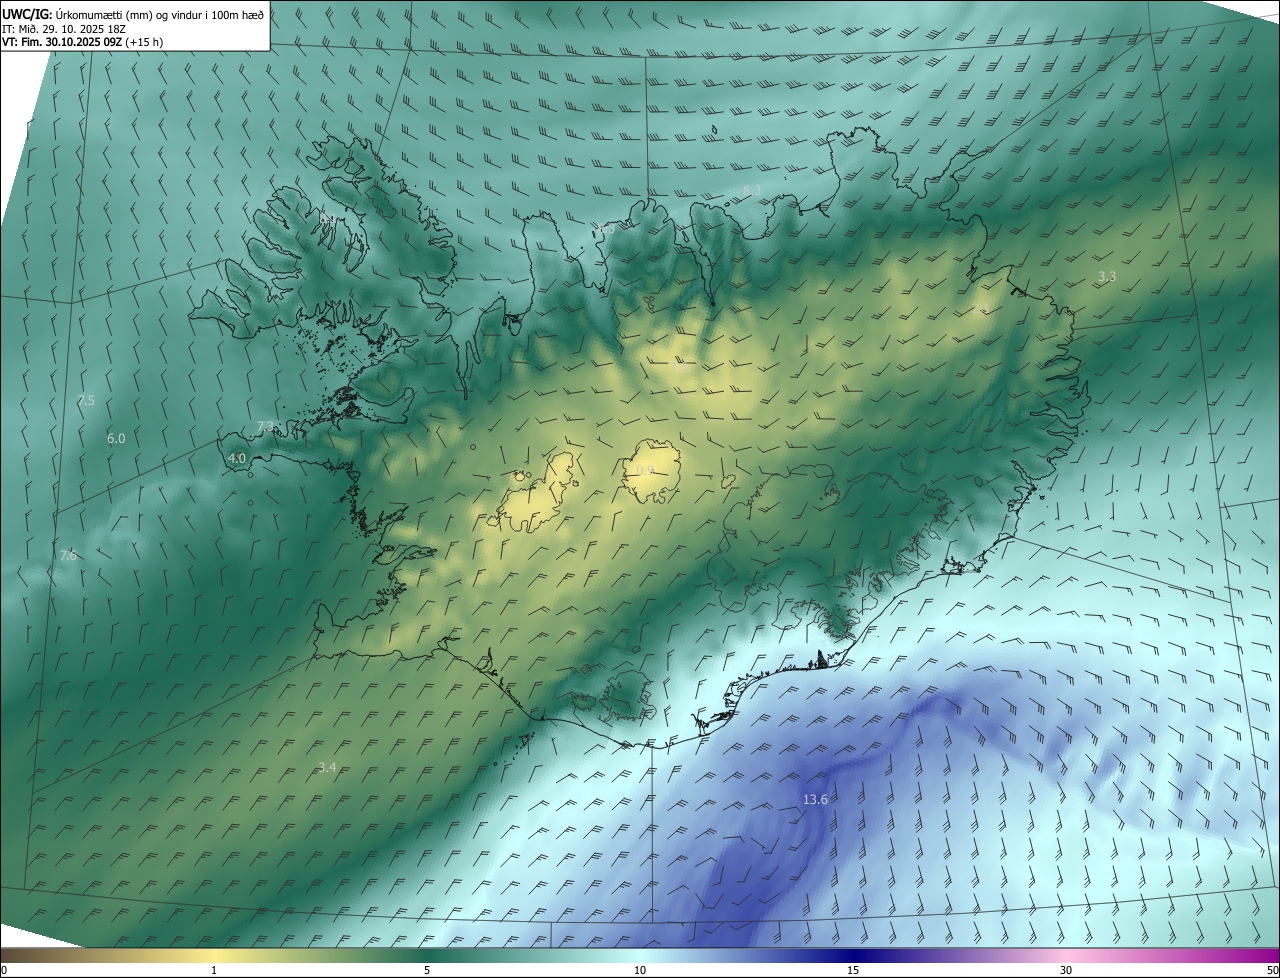Click the 7.5 value in the western sea
This screenshot has height=978, width=1280.
coord(86,400)
